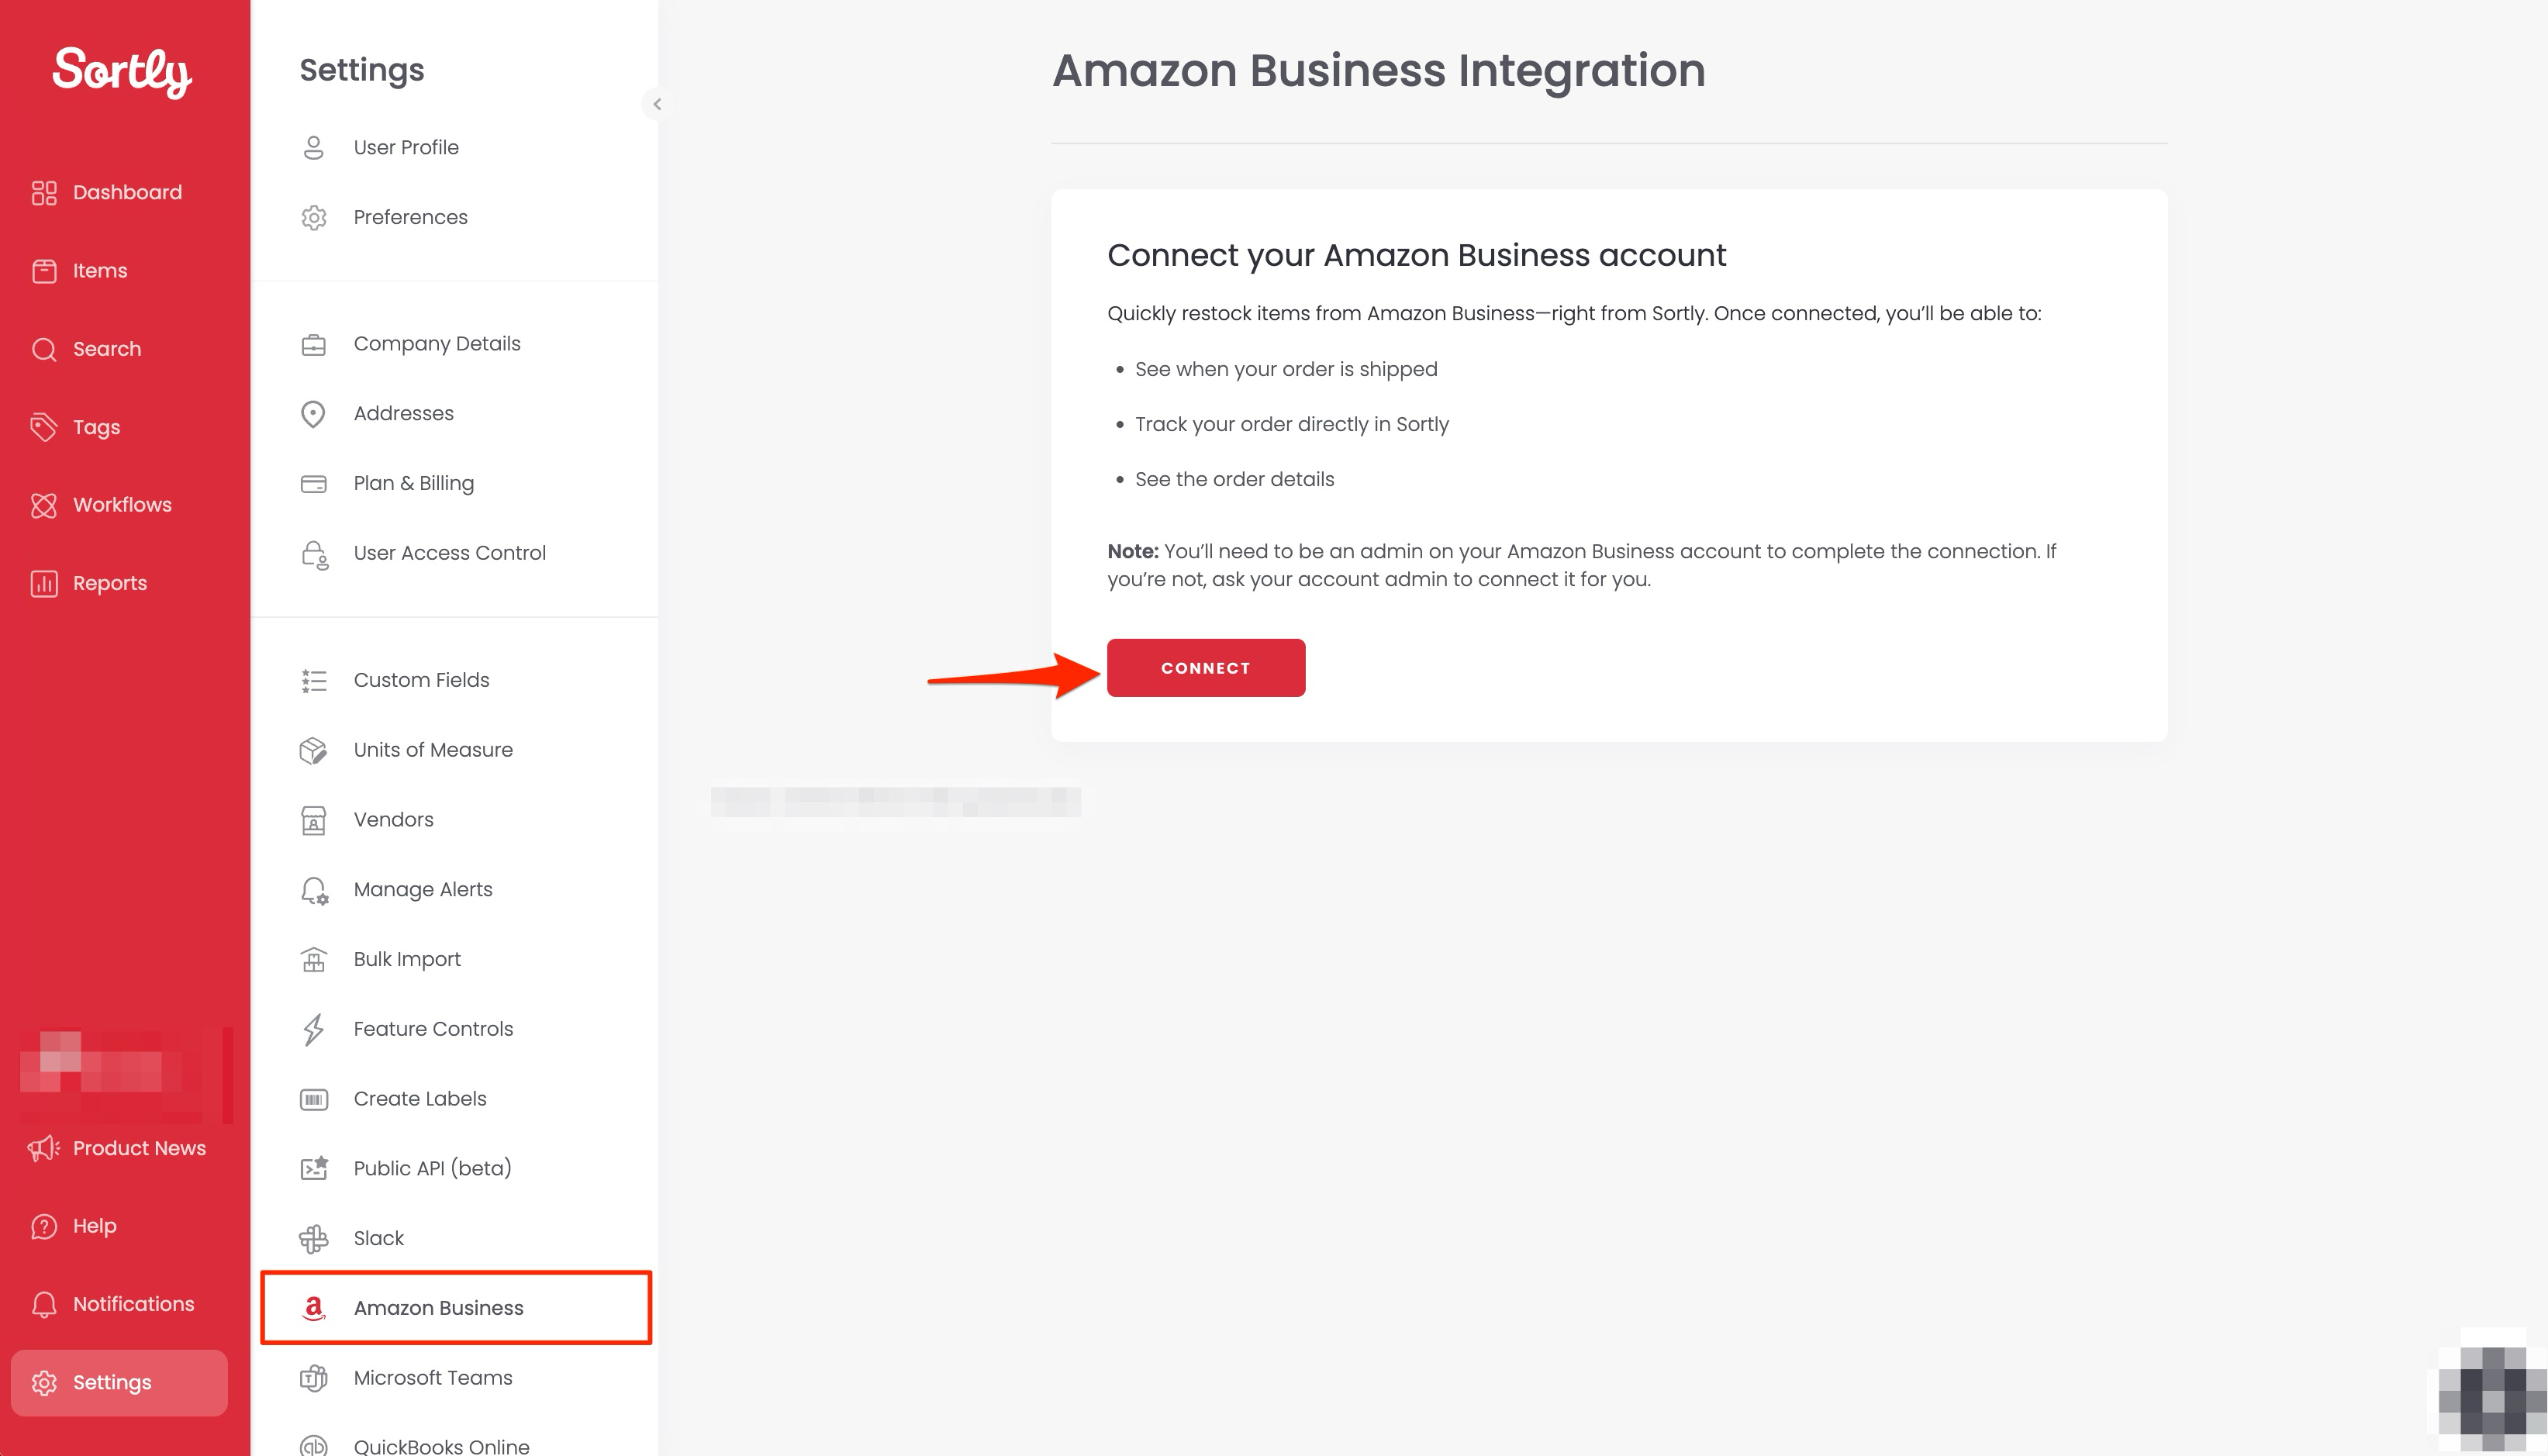The width and height of the screenshot is (2548, 1456).
Task: Open Custom Fields settings page
Action: 421,680
